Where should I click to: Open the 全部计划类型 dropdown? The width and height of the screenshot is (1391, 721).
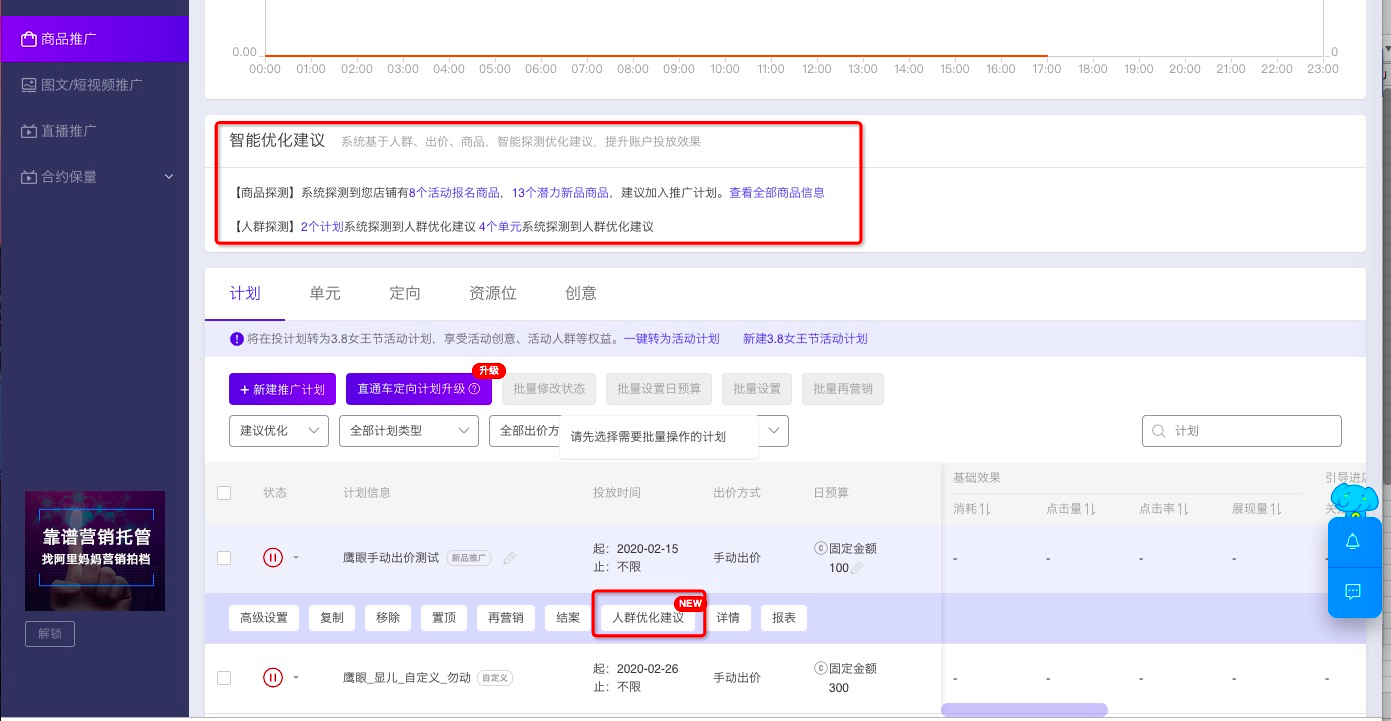(x=408, y=431)
